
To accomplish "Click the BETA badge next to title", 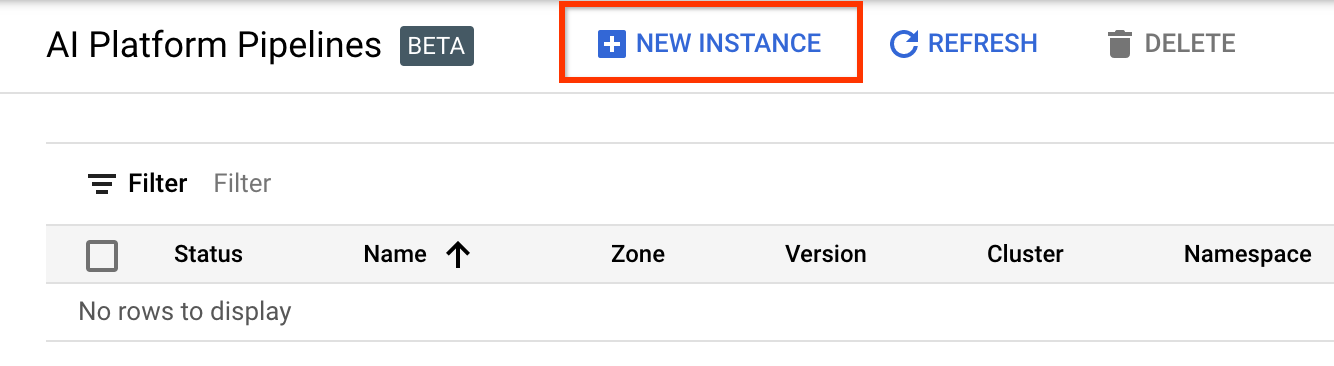I will 437,46.
